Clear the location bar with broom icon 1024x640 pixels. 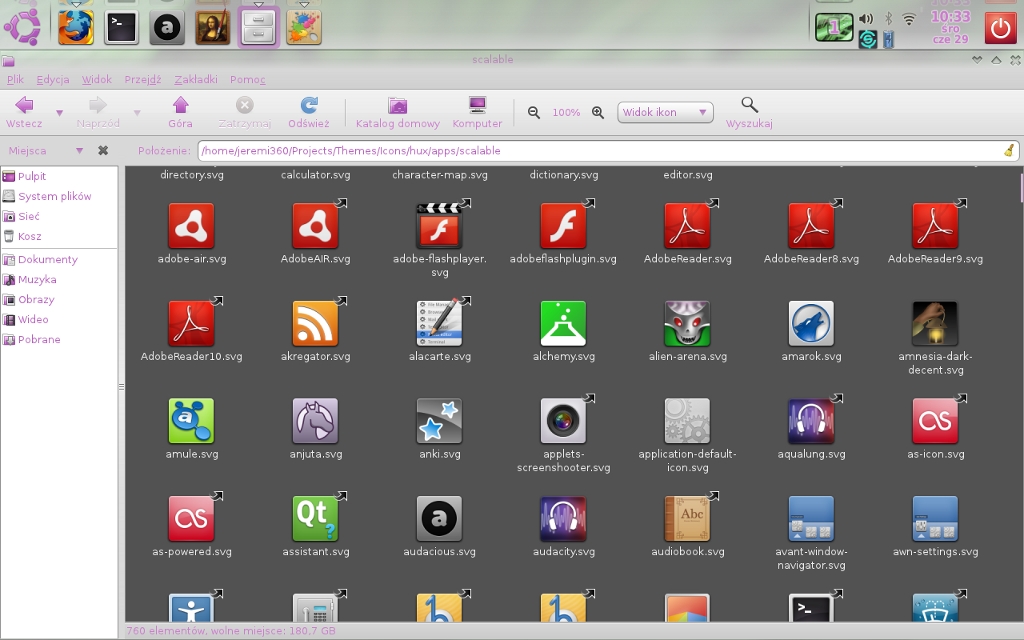point(1010,150)
